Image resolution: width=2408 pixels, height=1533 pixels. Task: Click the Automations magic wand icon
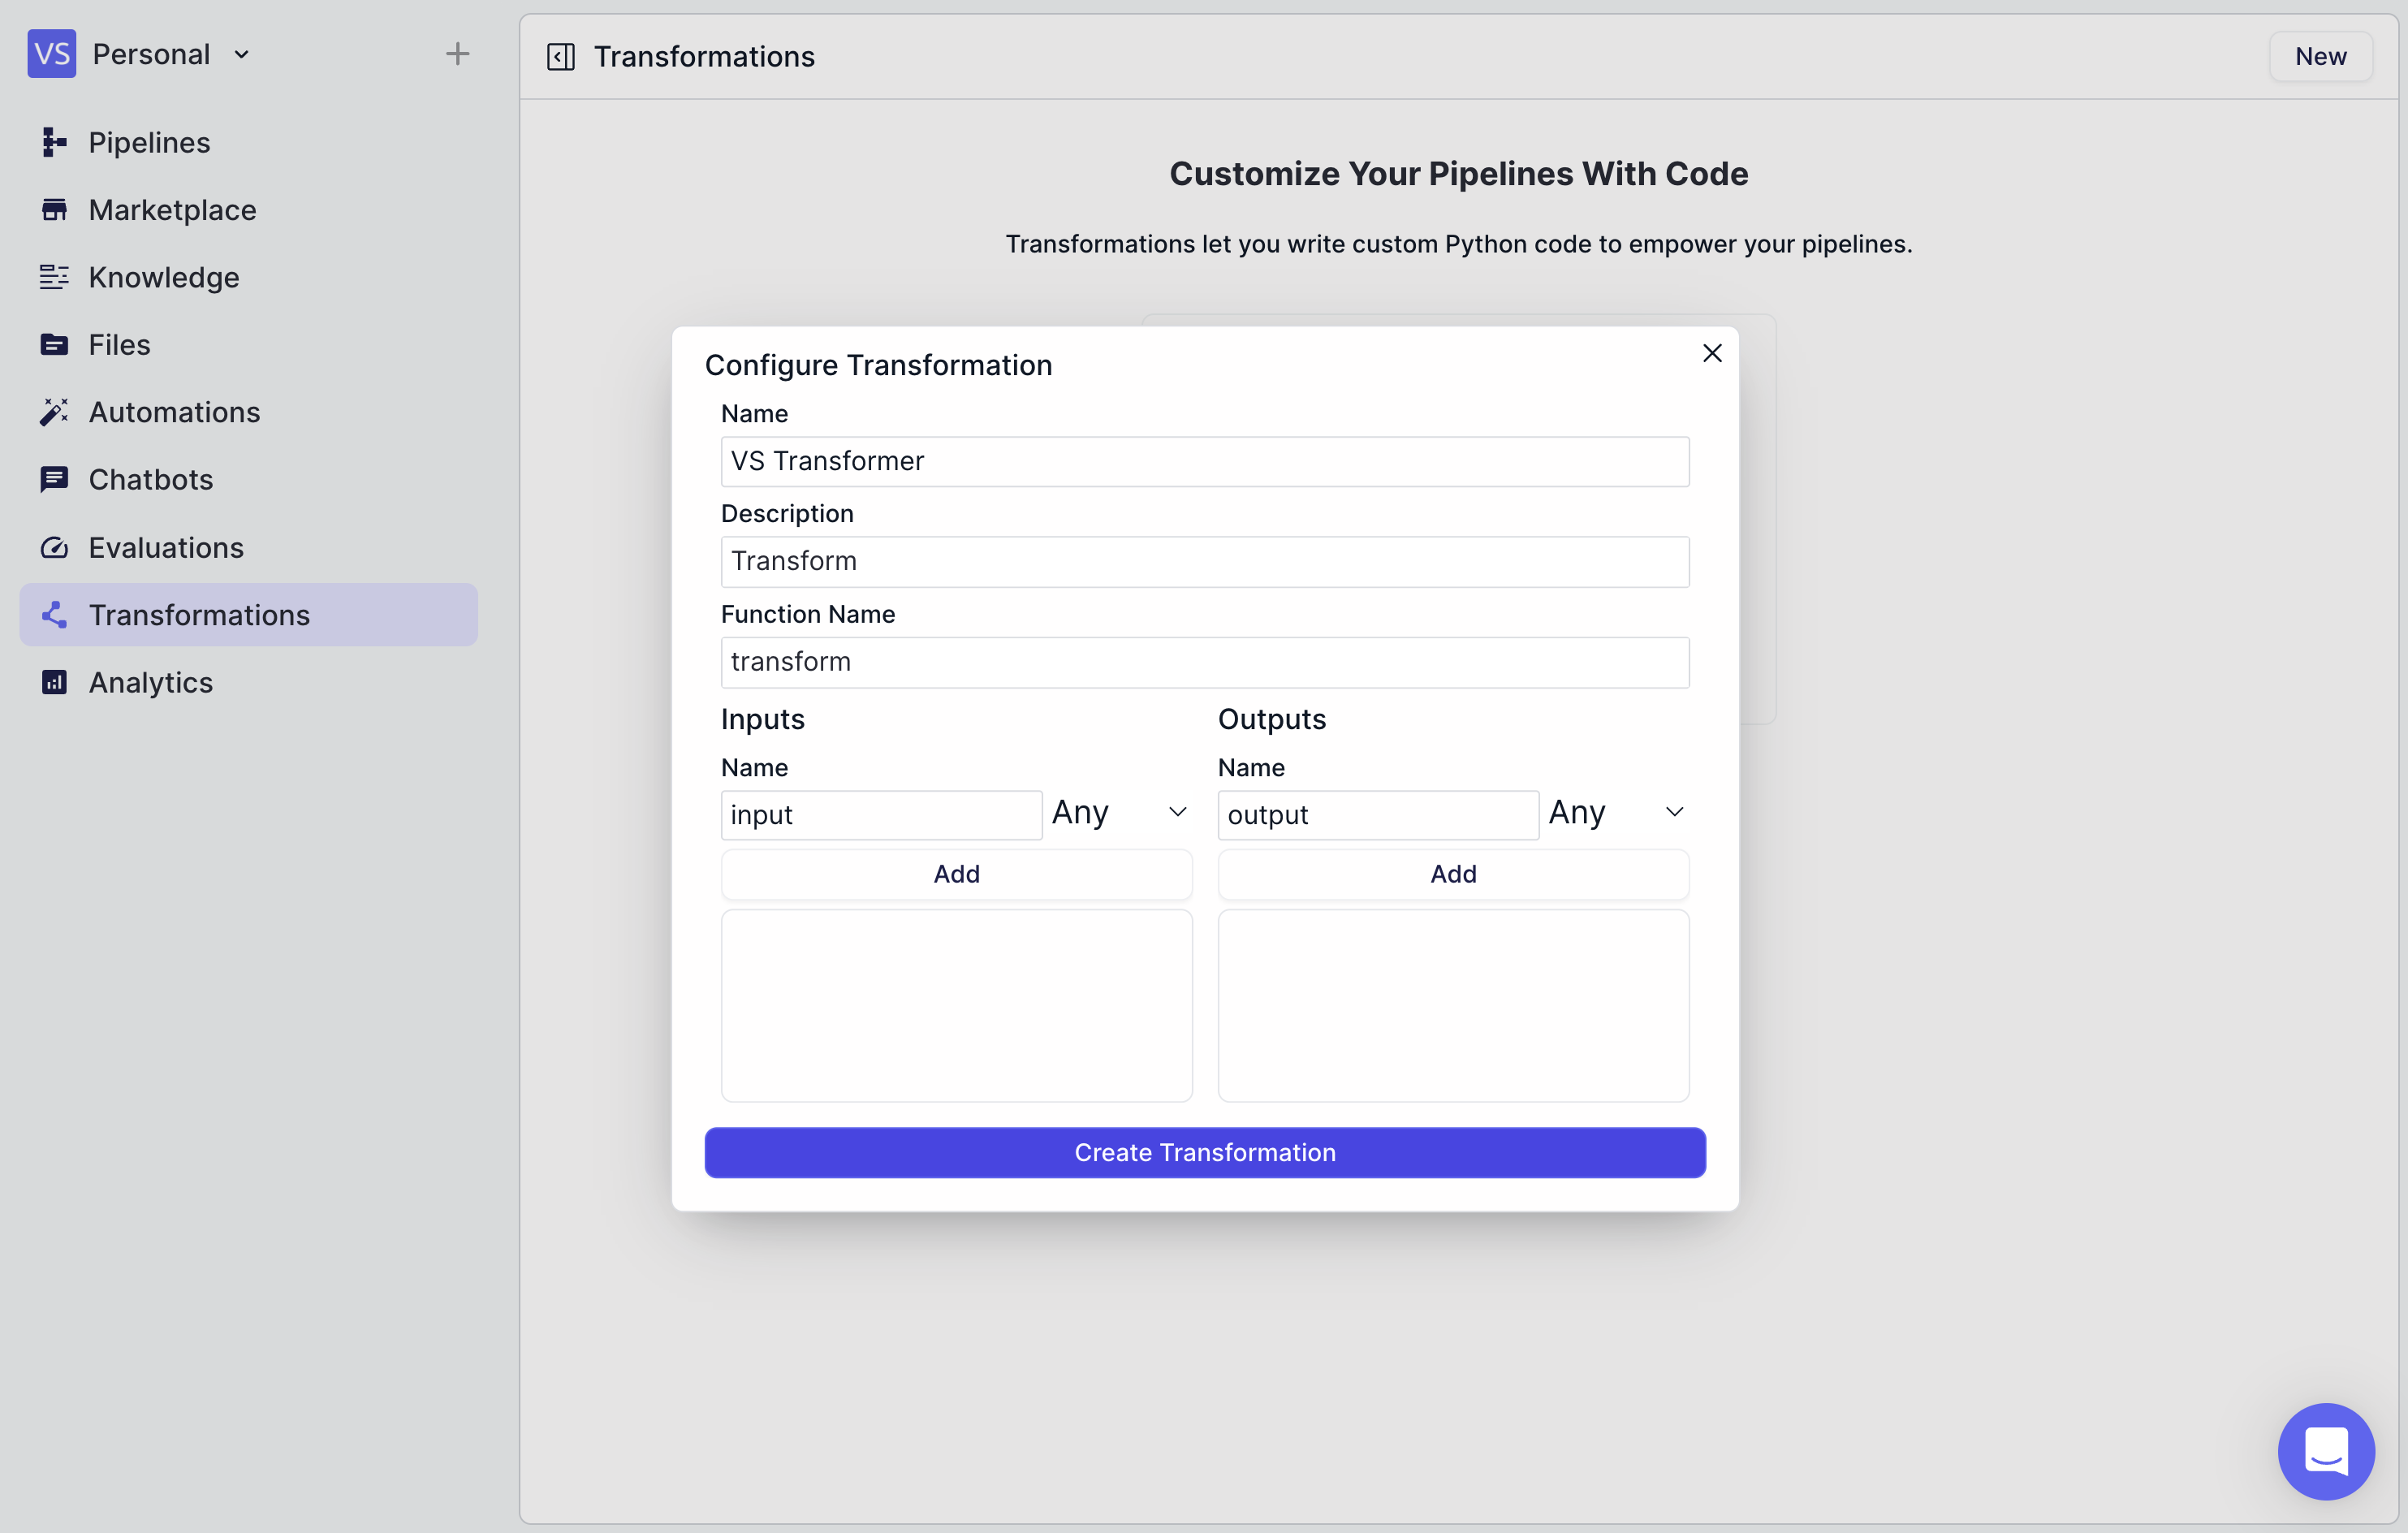pyautogui.click(x=54, y=412)
